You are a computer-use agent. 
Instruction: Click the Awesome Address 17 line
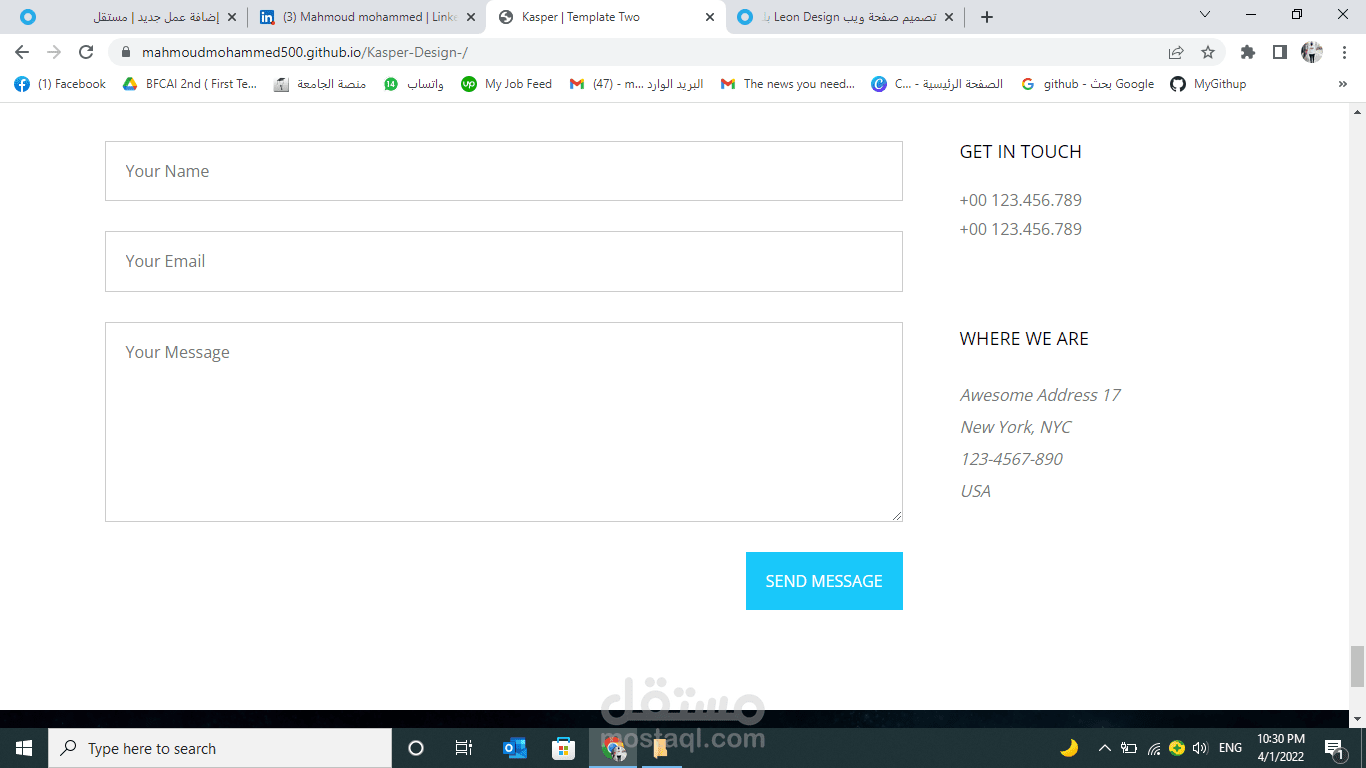(1040, 395)
